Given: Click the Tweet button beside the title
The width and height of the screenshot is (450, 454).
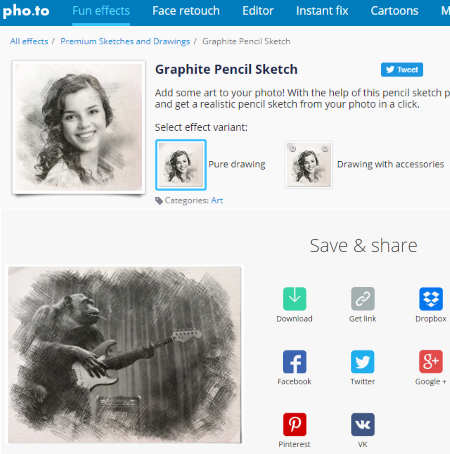Looking at the screenshot, I should coord(402,70).
